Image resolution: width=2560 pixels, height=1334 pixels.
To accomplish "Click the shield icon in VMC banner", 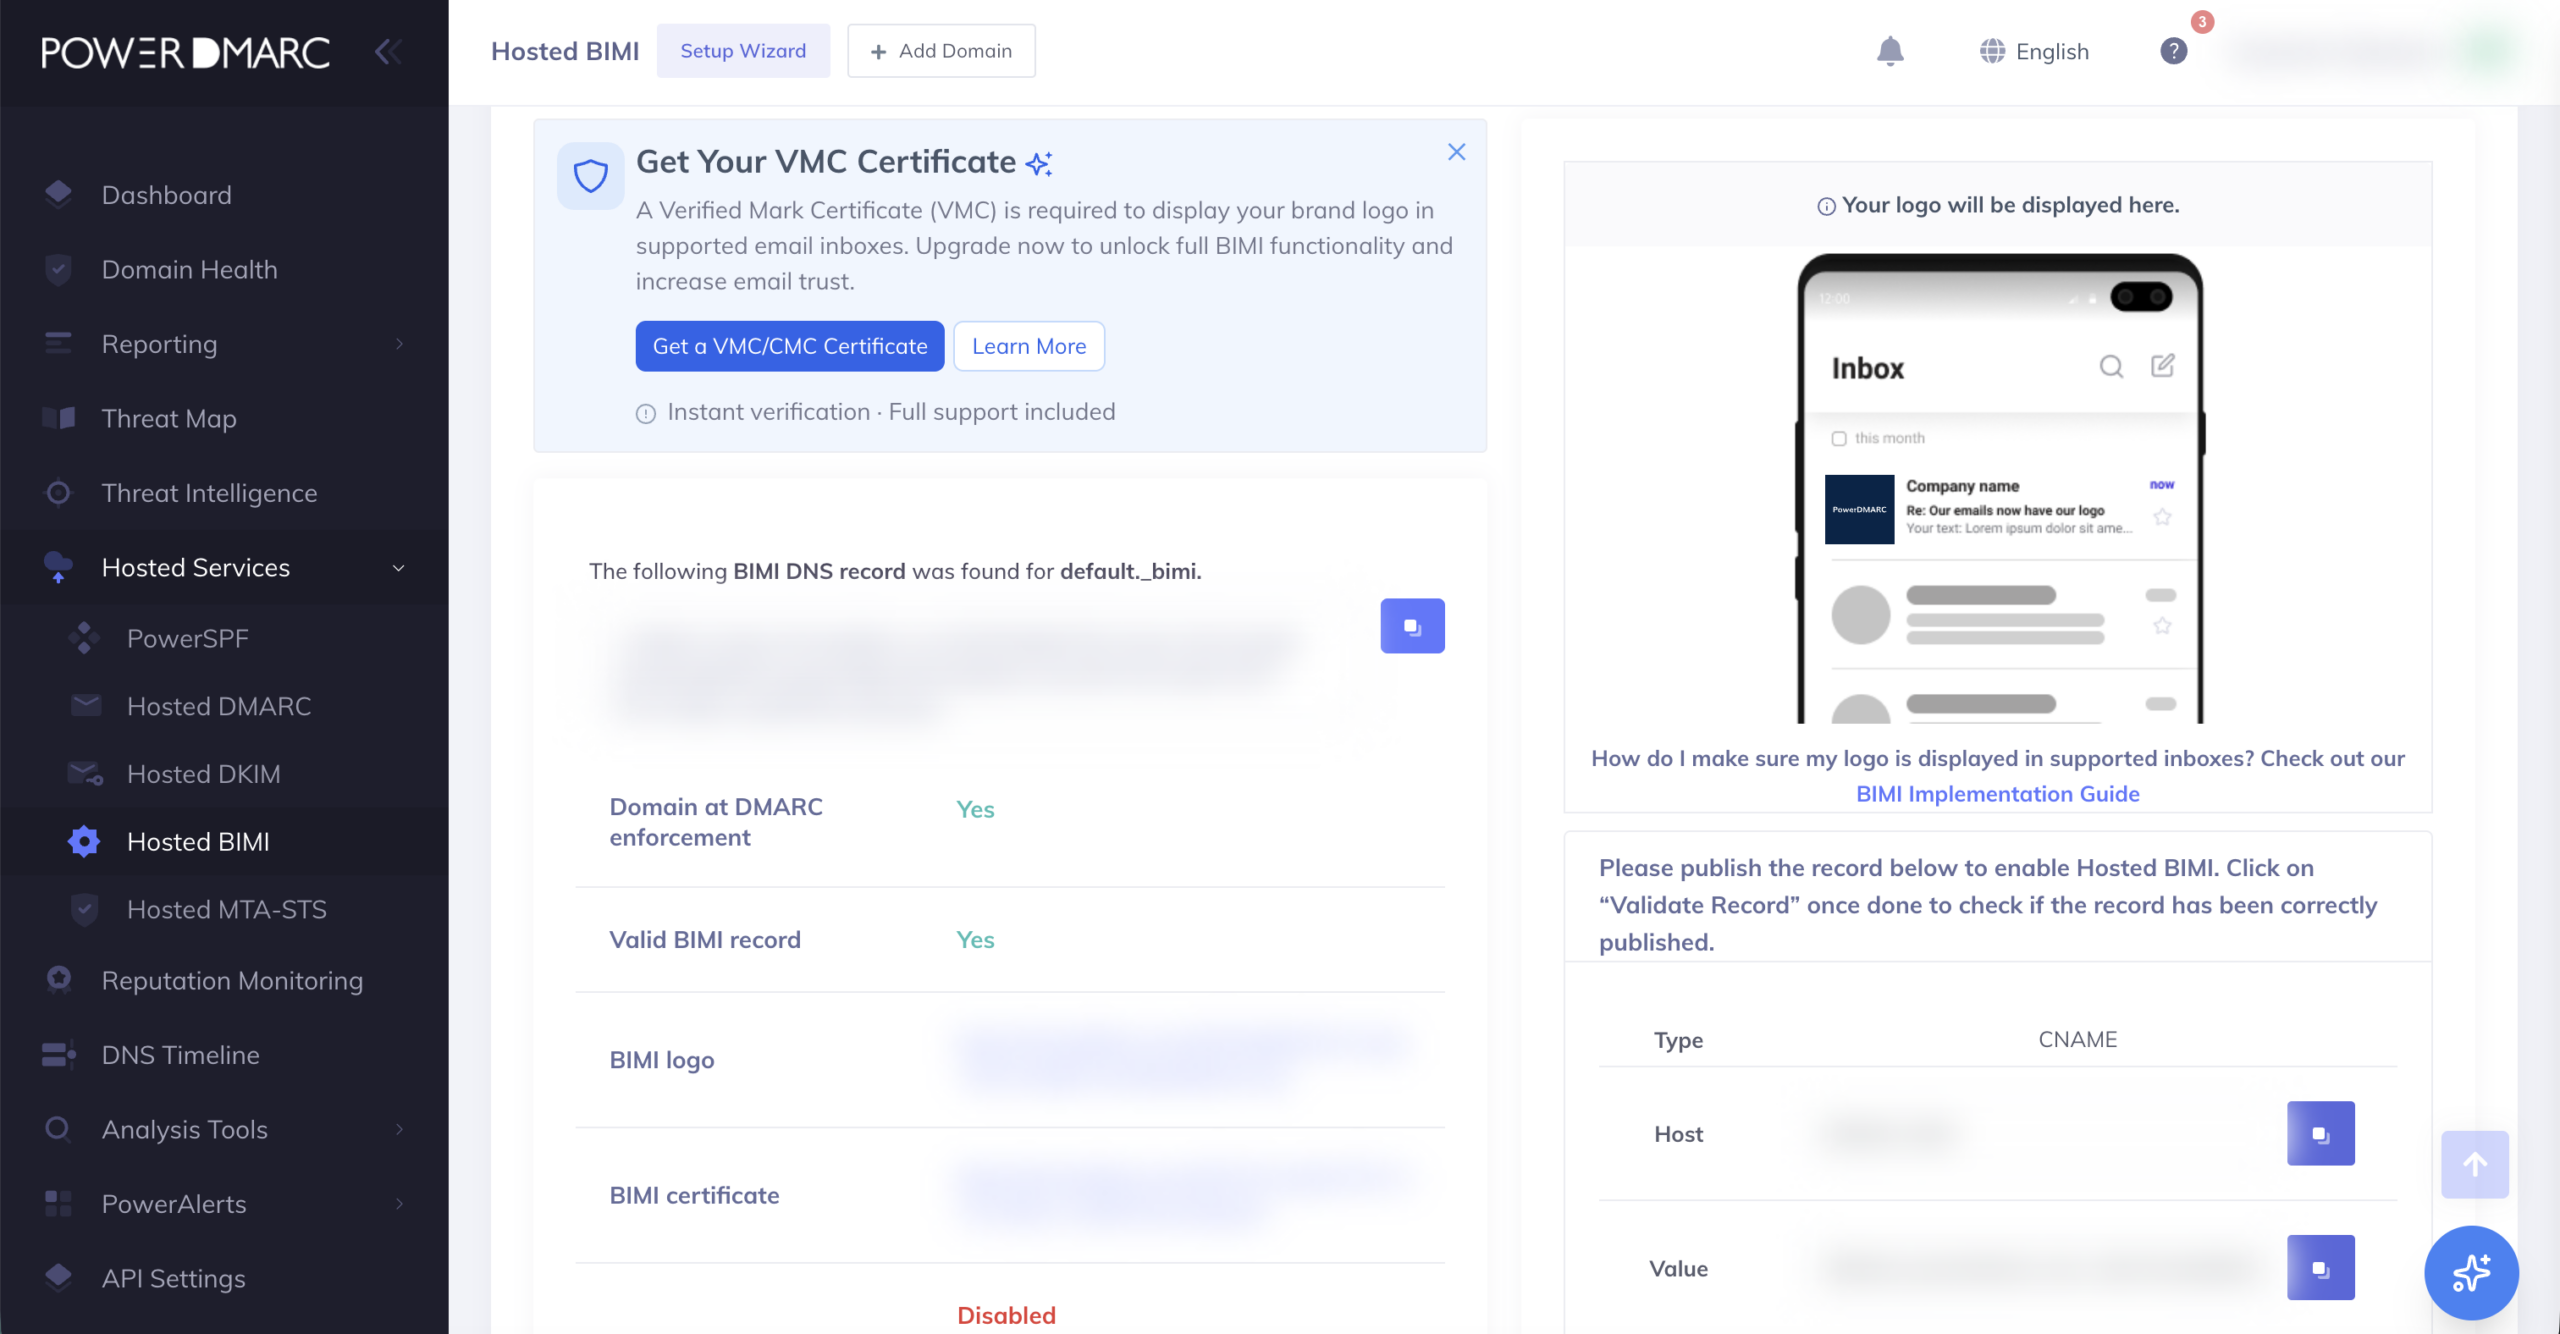I will [590, 176].
